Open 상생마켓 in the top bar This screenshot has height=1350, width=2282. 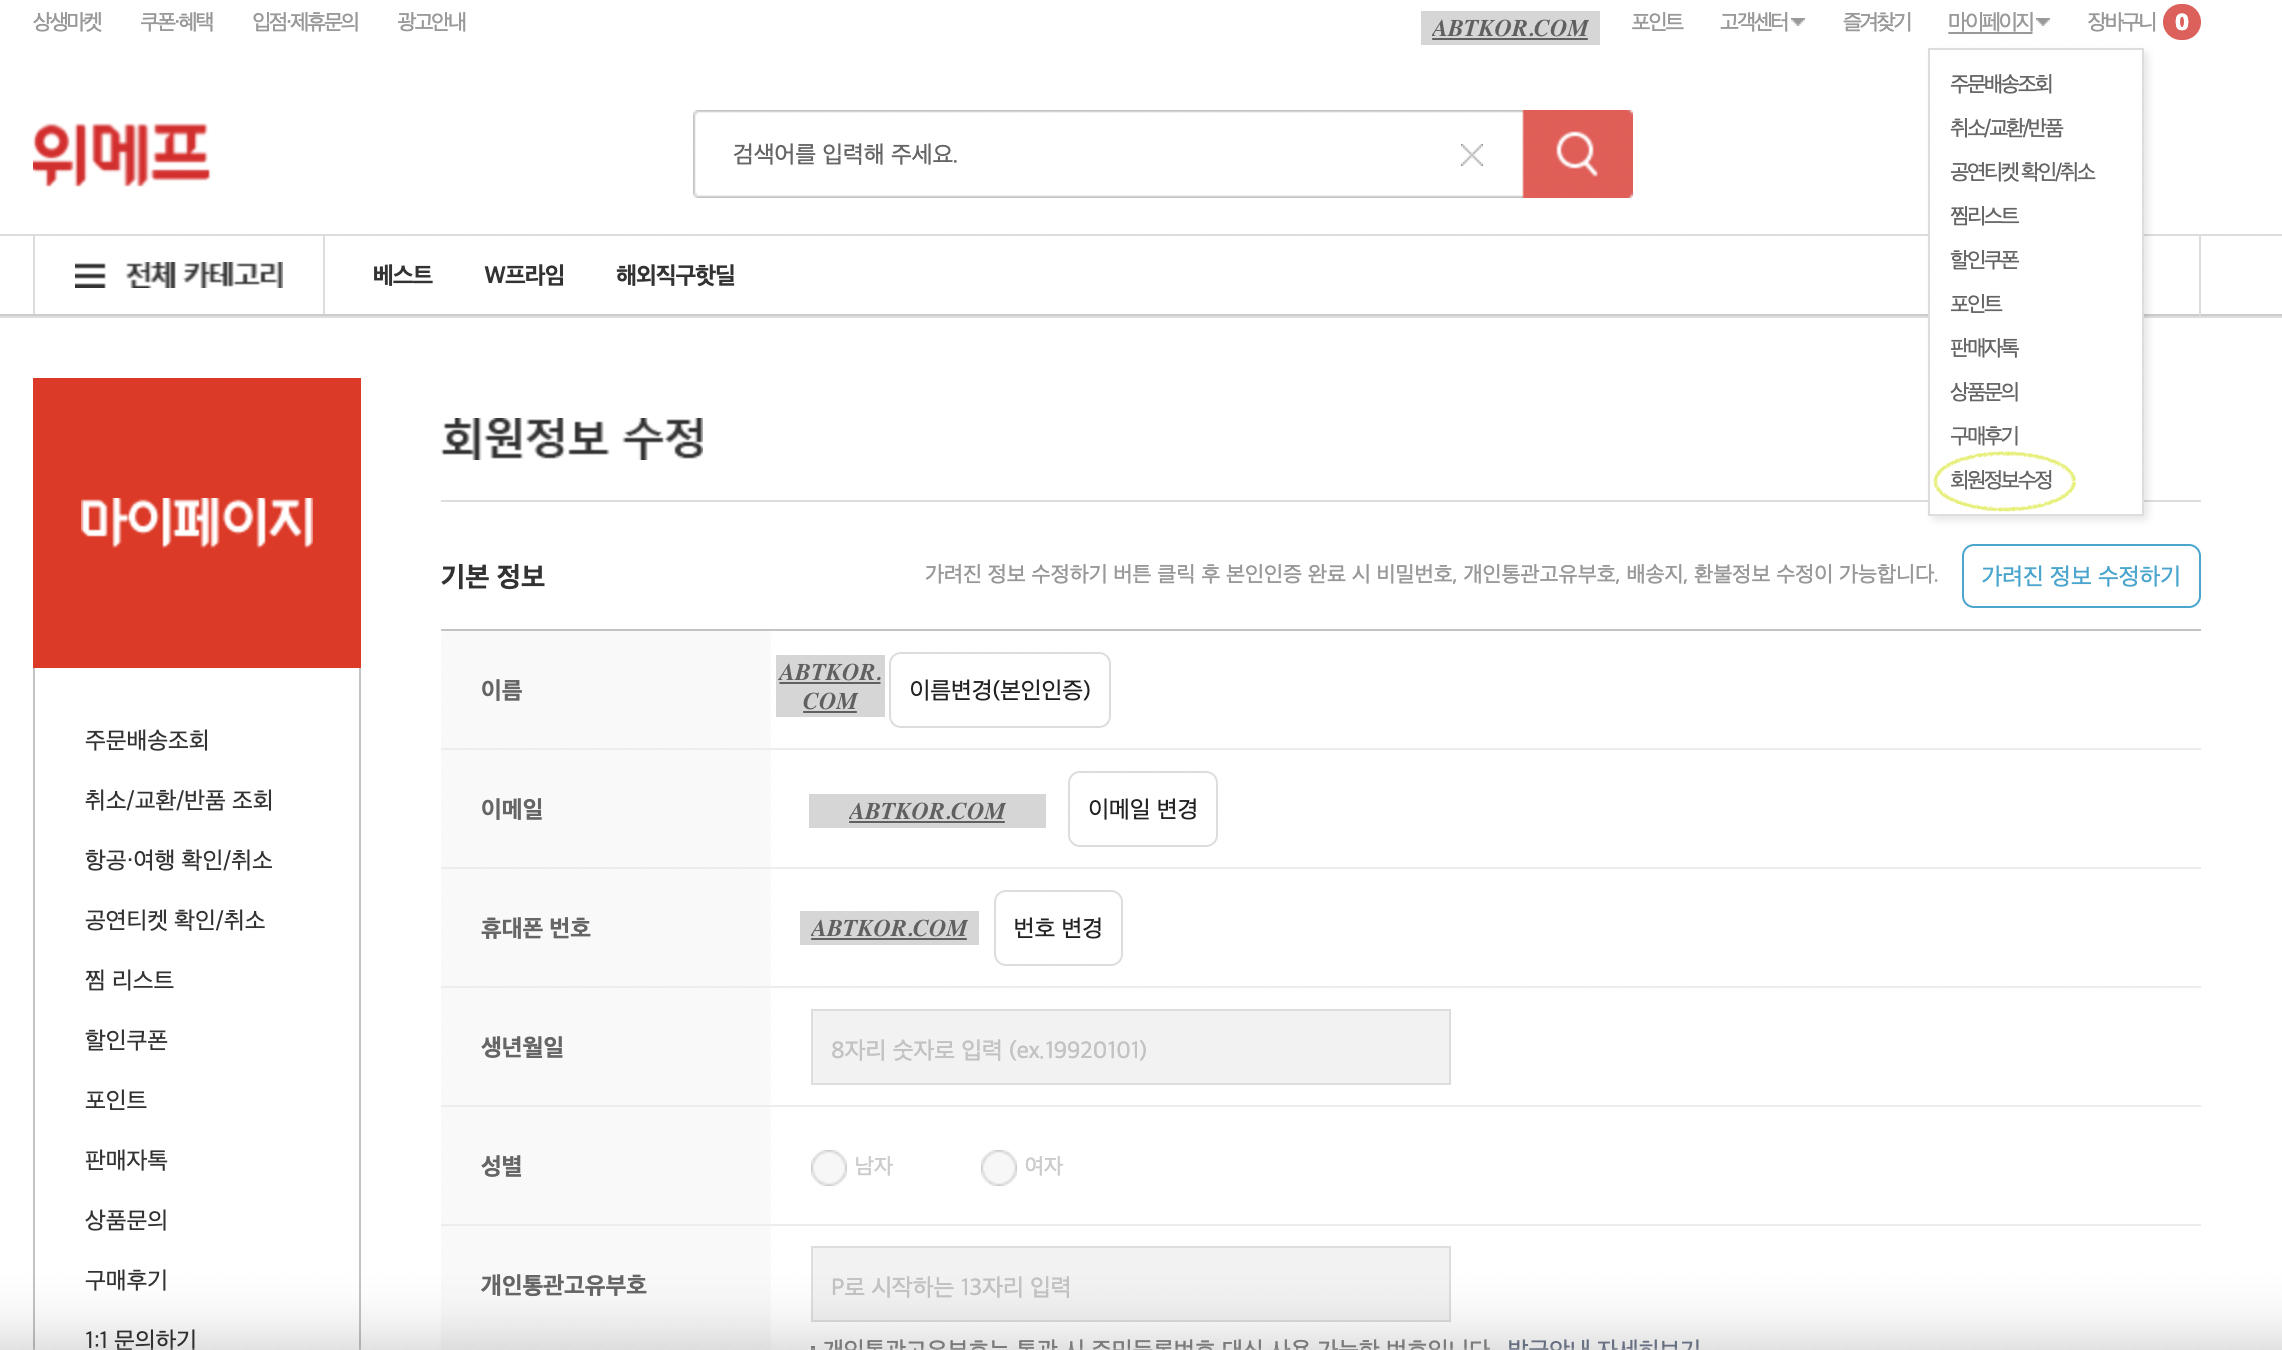(68, 22)
